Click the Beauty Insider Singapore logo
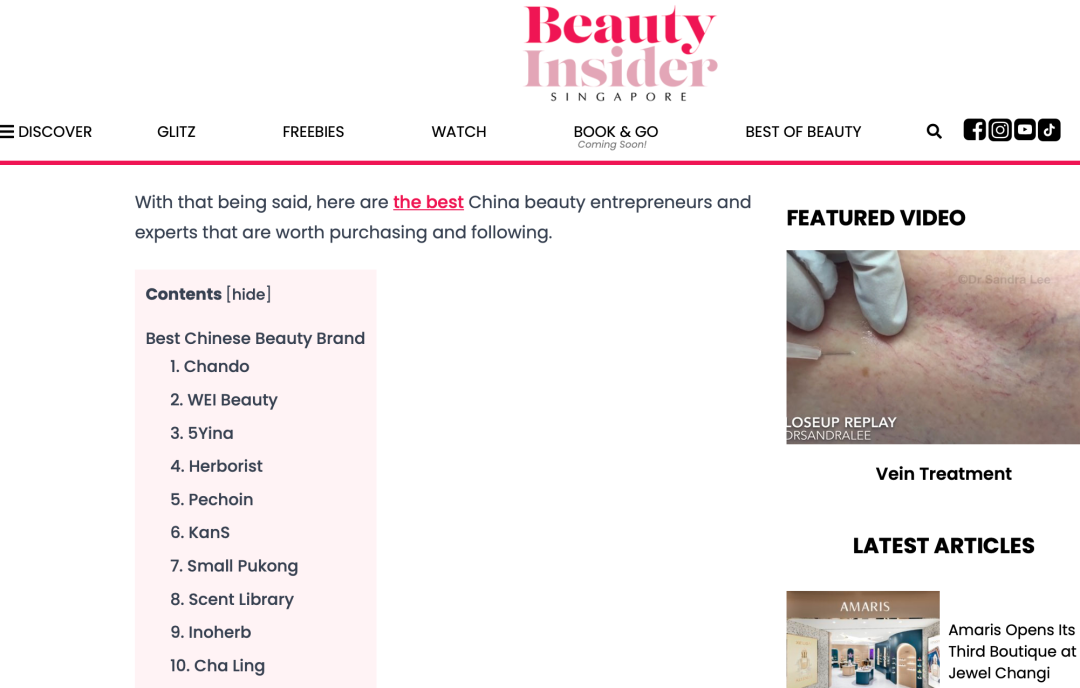 620,53
